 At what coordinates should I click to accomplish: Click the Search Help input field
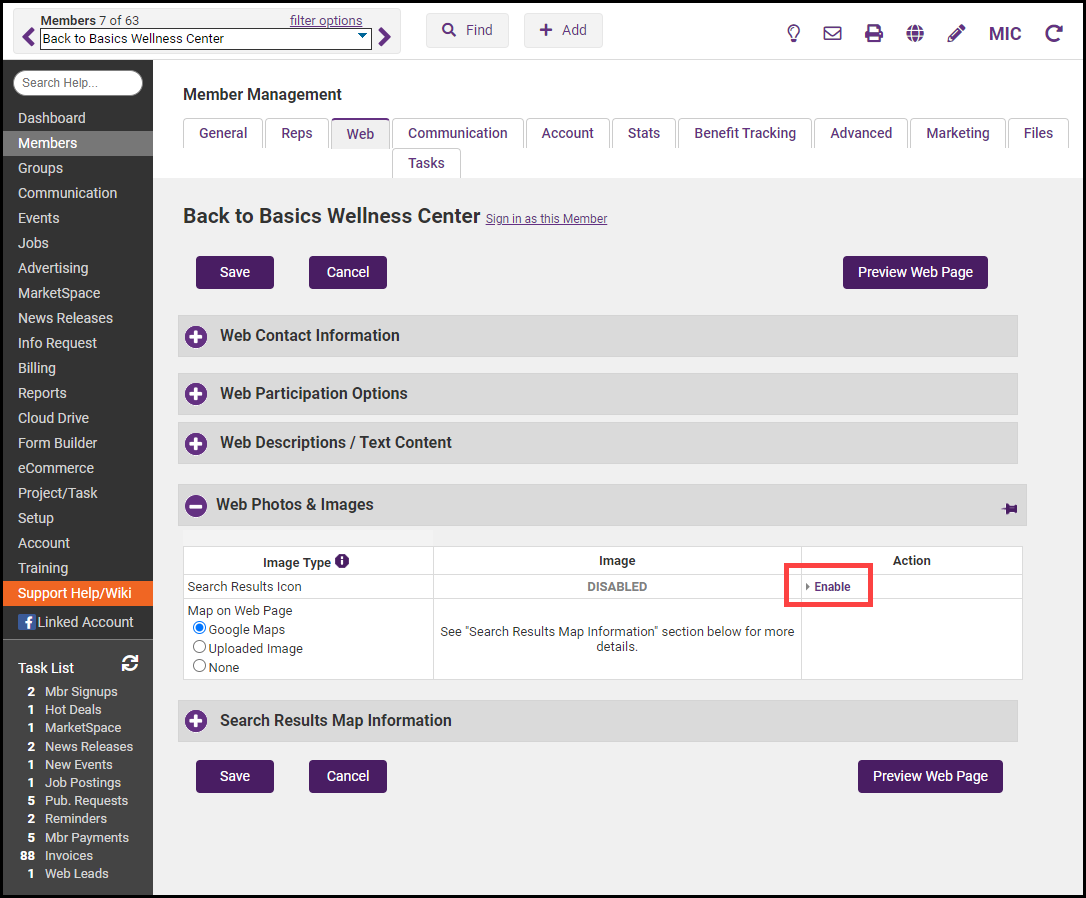click(x=78, y=83)
